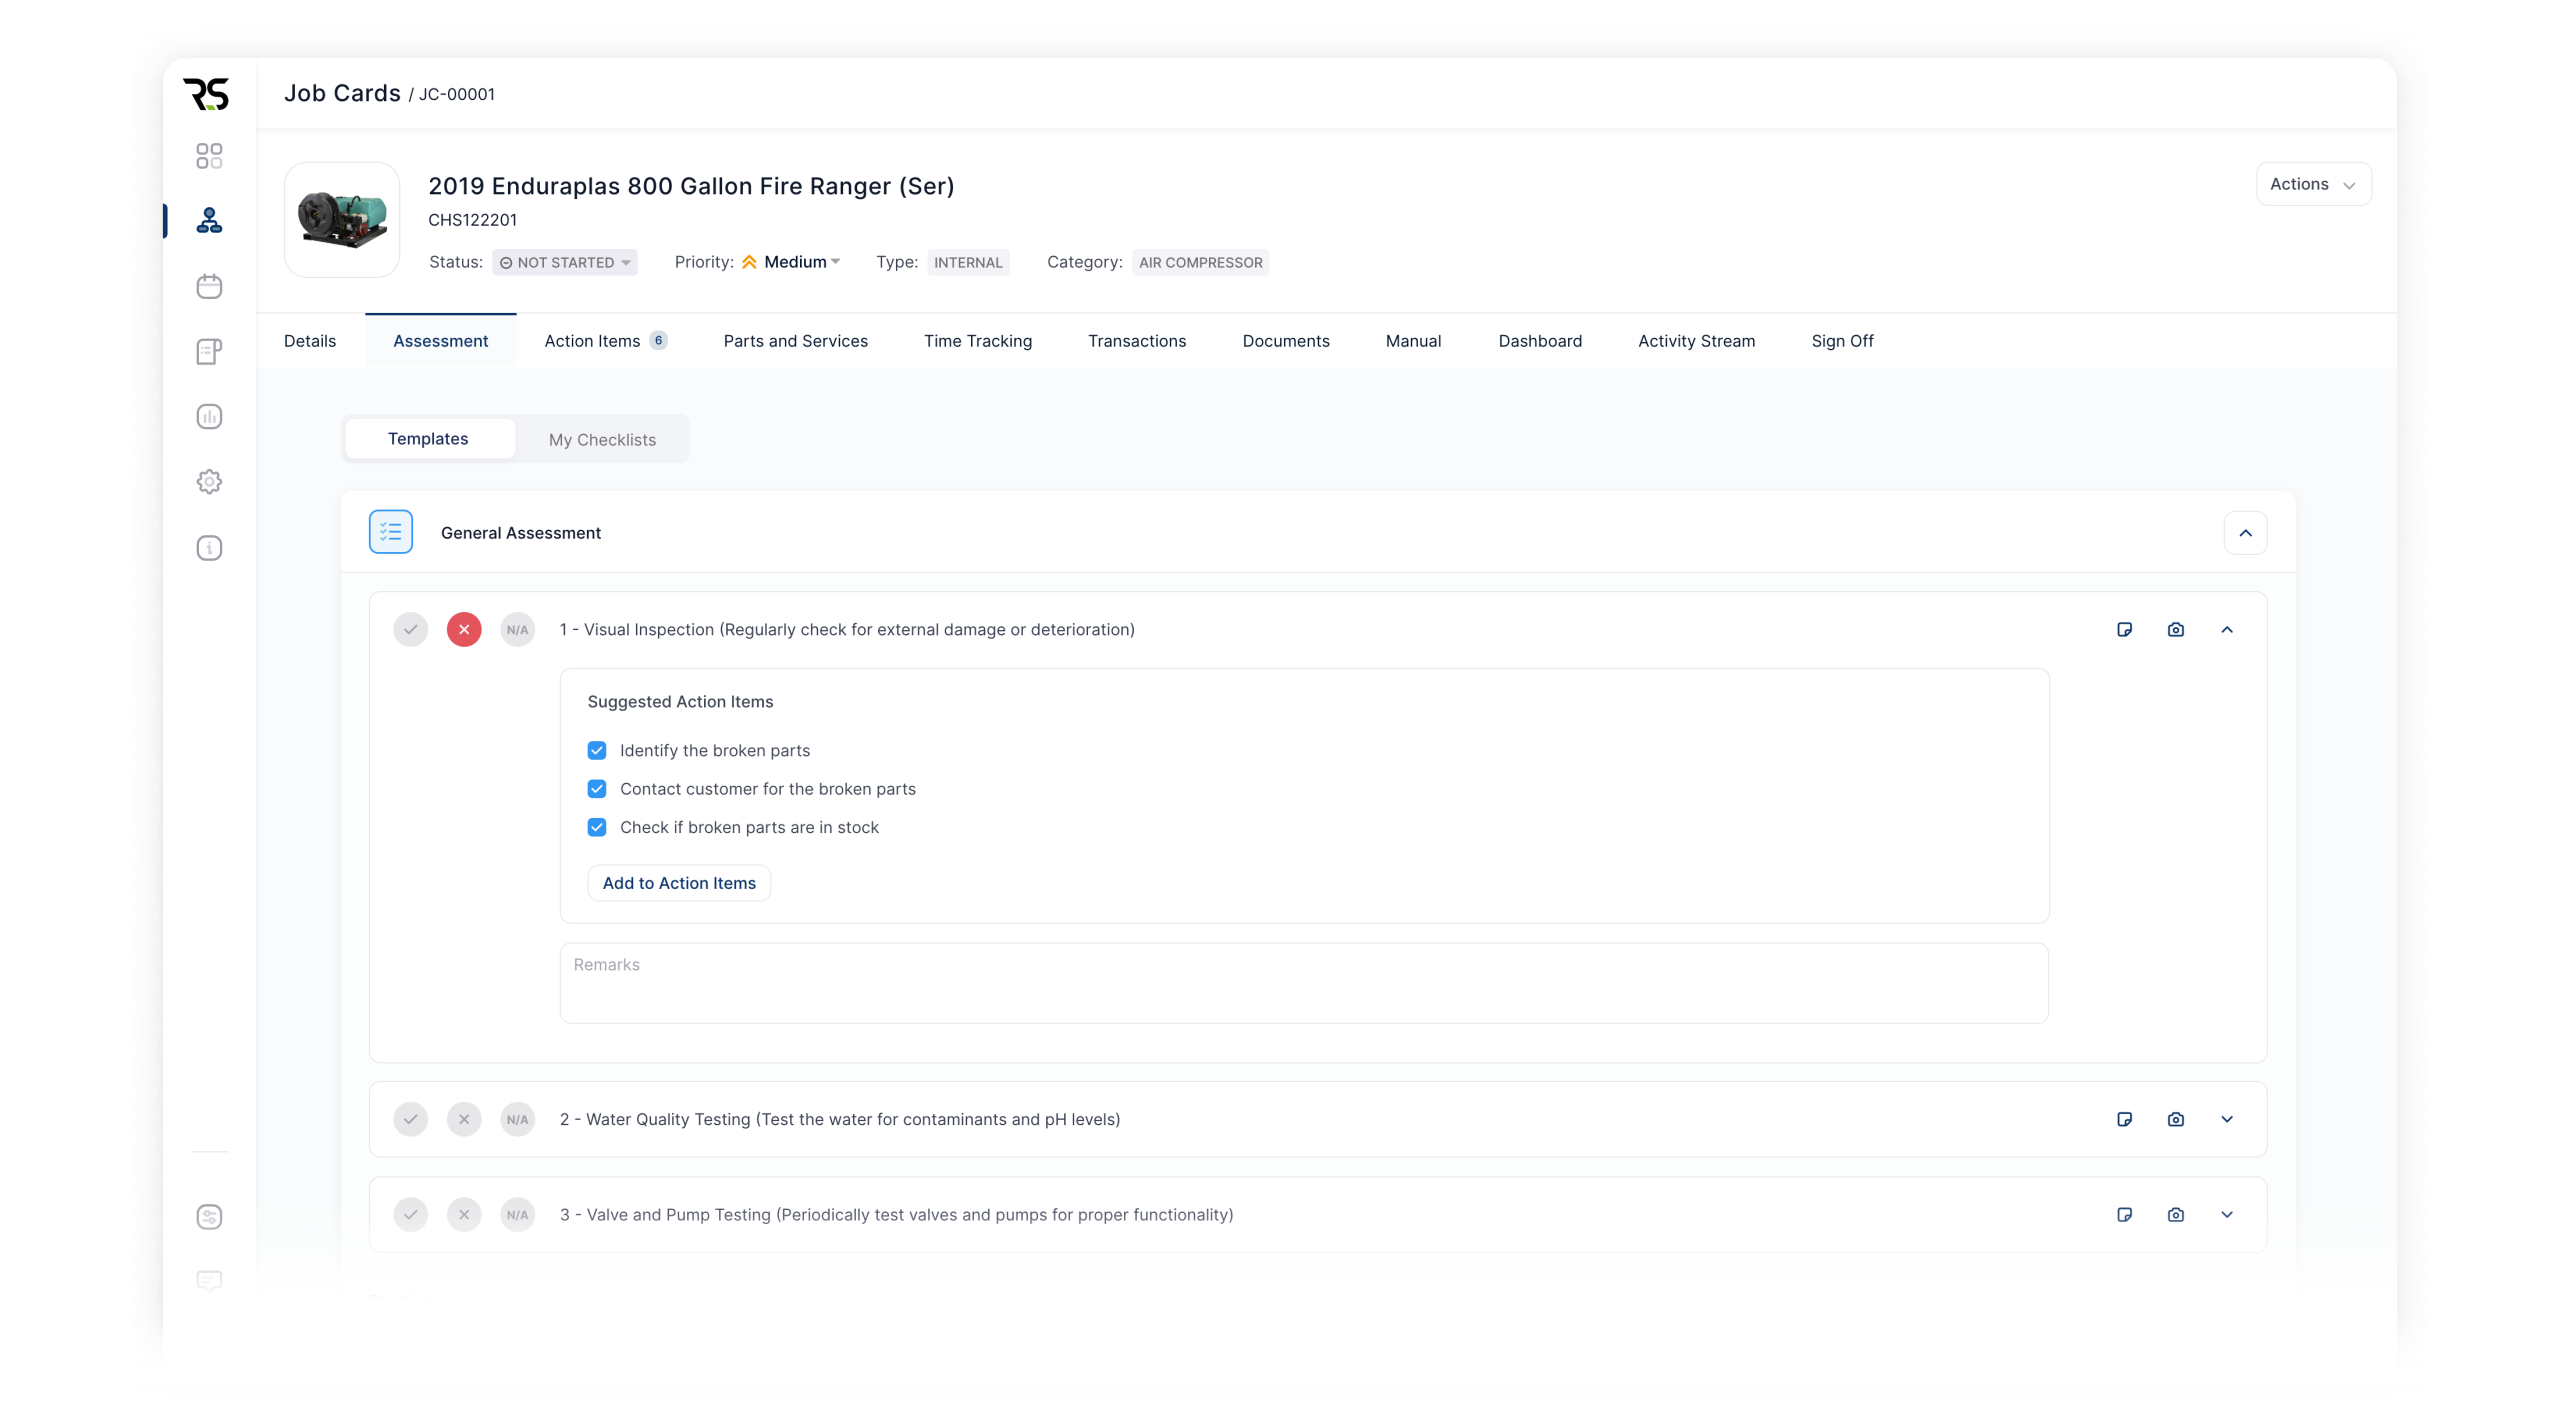Click the INTERNAL type tag

(968, 262)
